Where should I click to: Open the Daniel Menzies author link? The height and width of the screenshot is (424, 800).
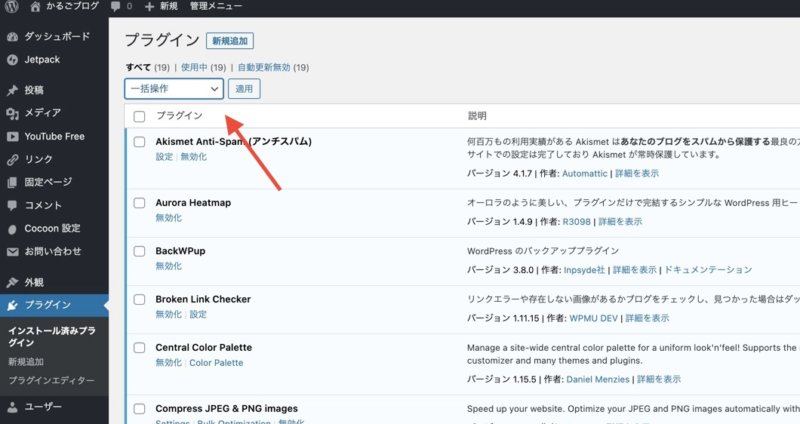pos(597,380)
